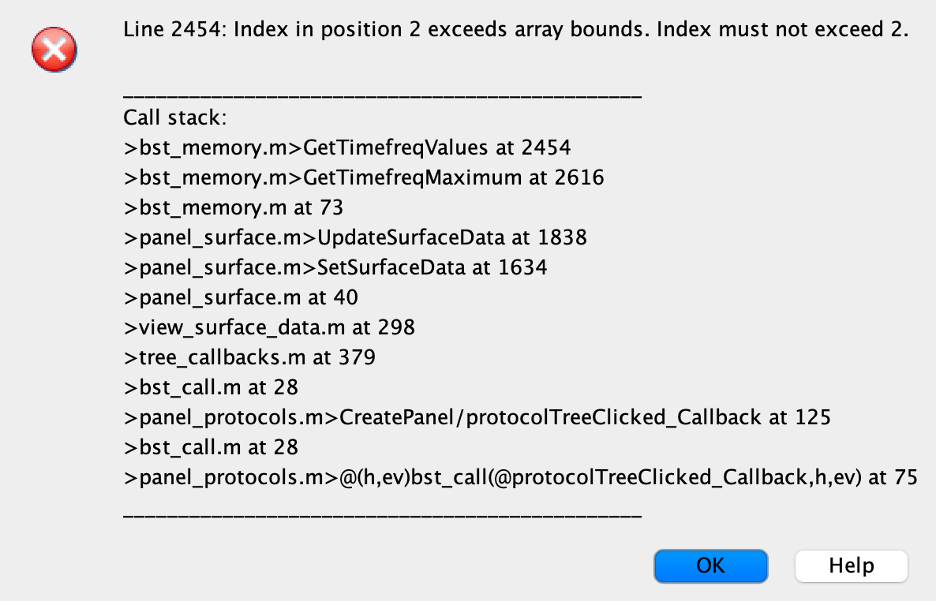Open Help for this error dialog
936x602 pixels.
pyautogui.click(x=851, y=566)
